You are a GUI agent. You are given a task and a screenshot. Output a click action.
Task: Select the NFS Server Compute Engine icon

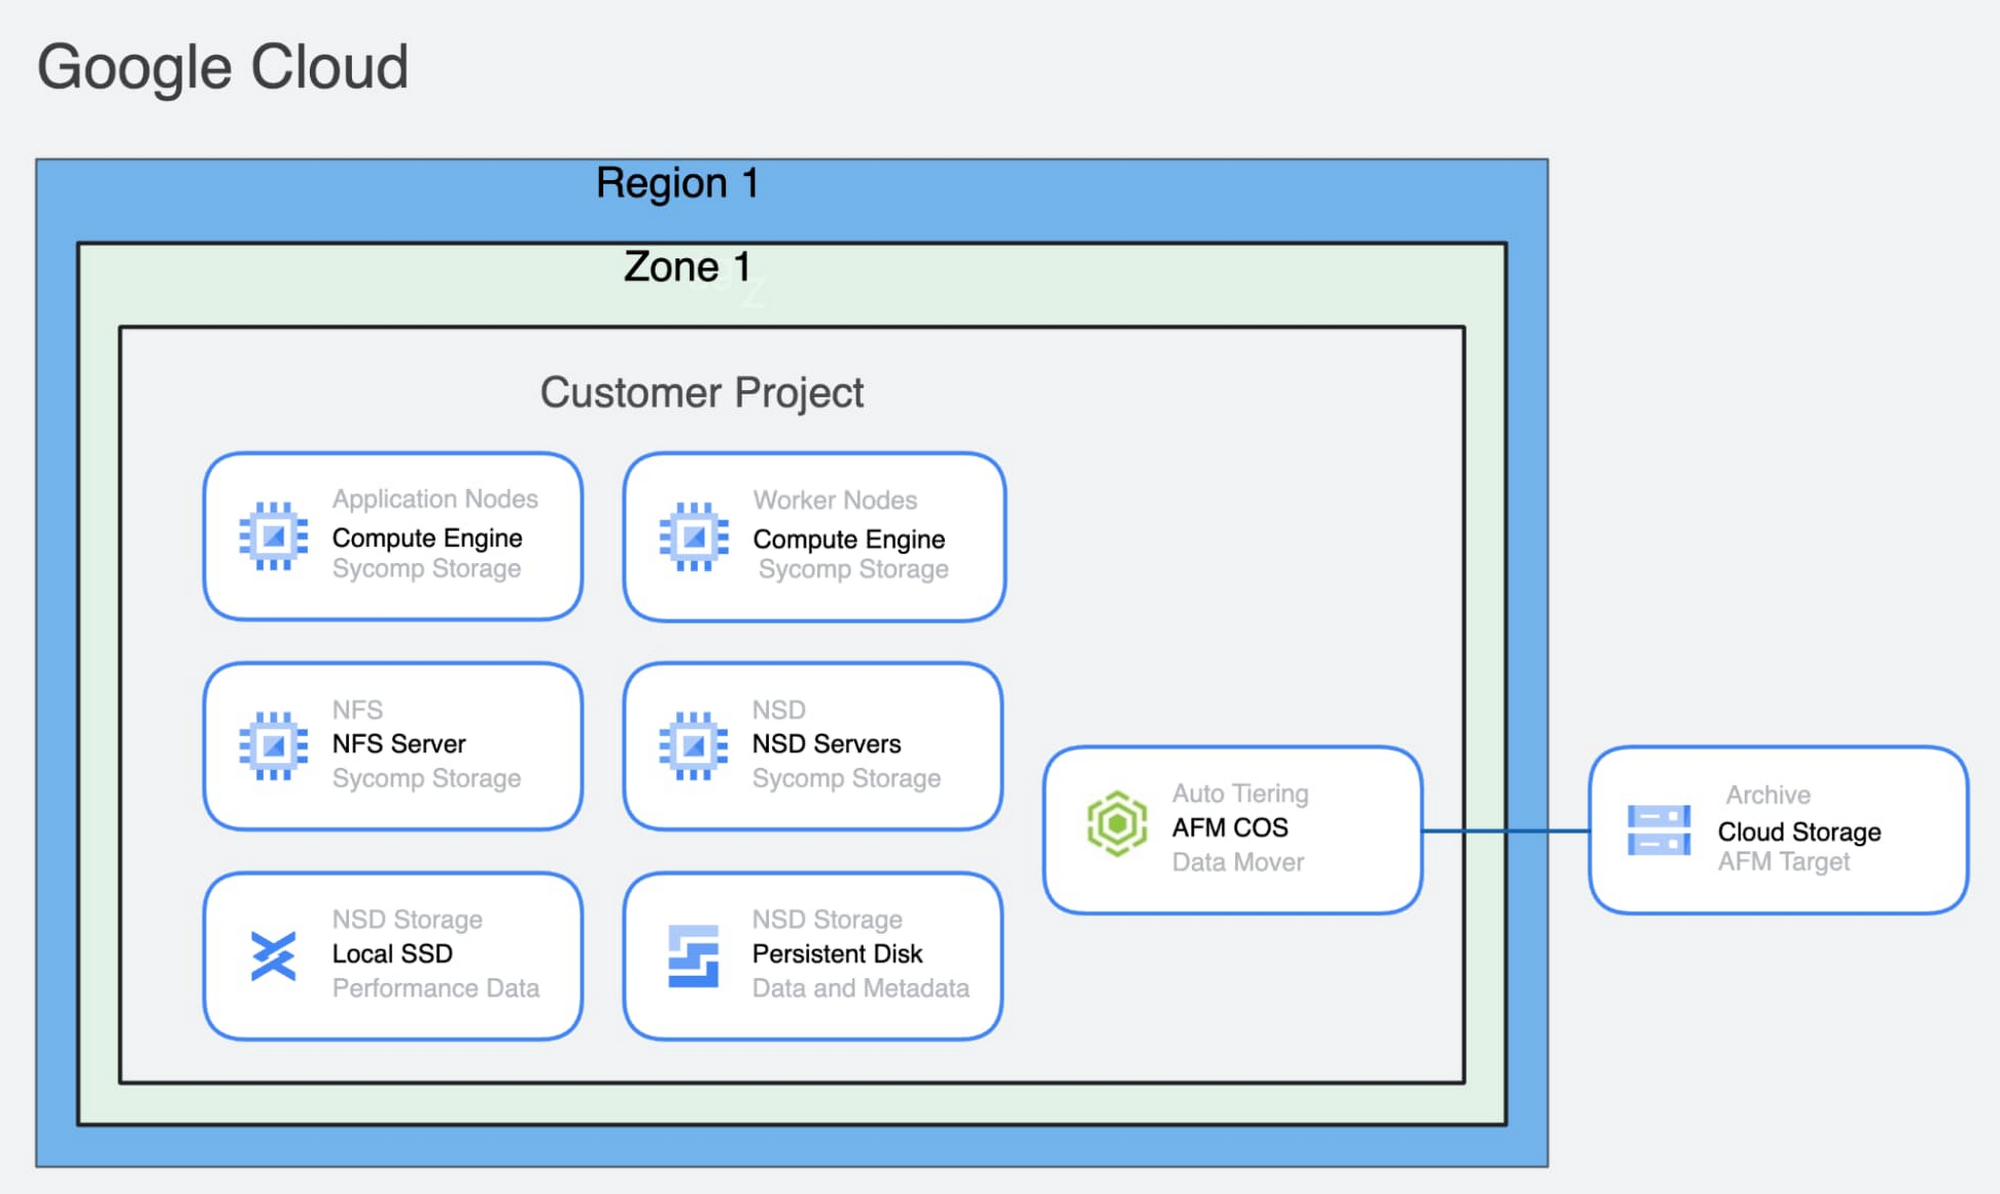click(x=272, y=745)
